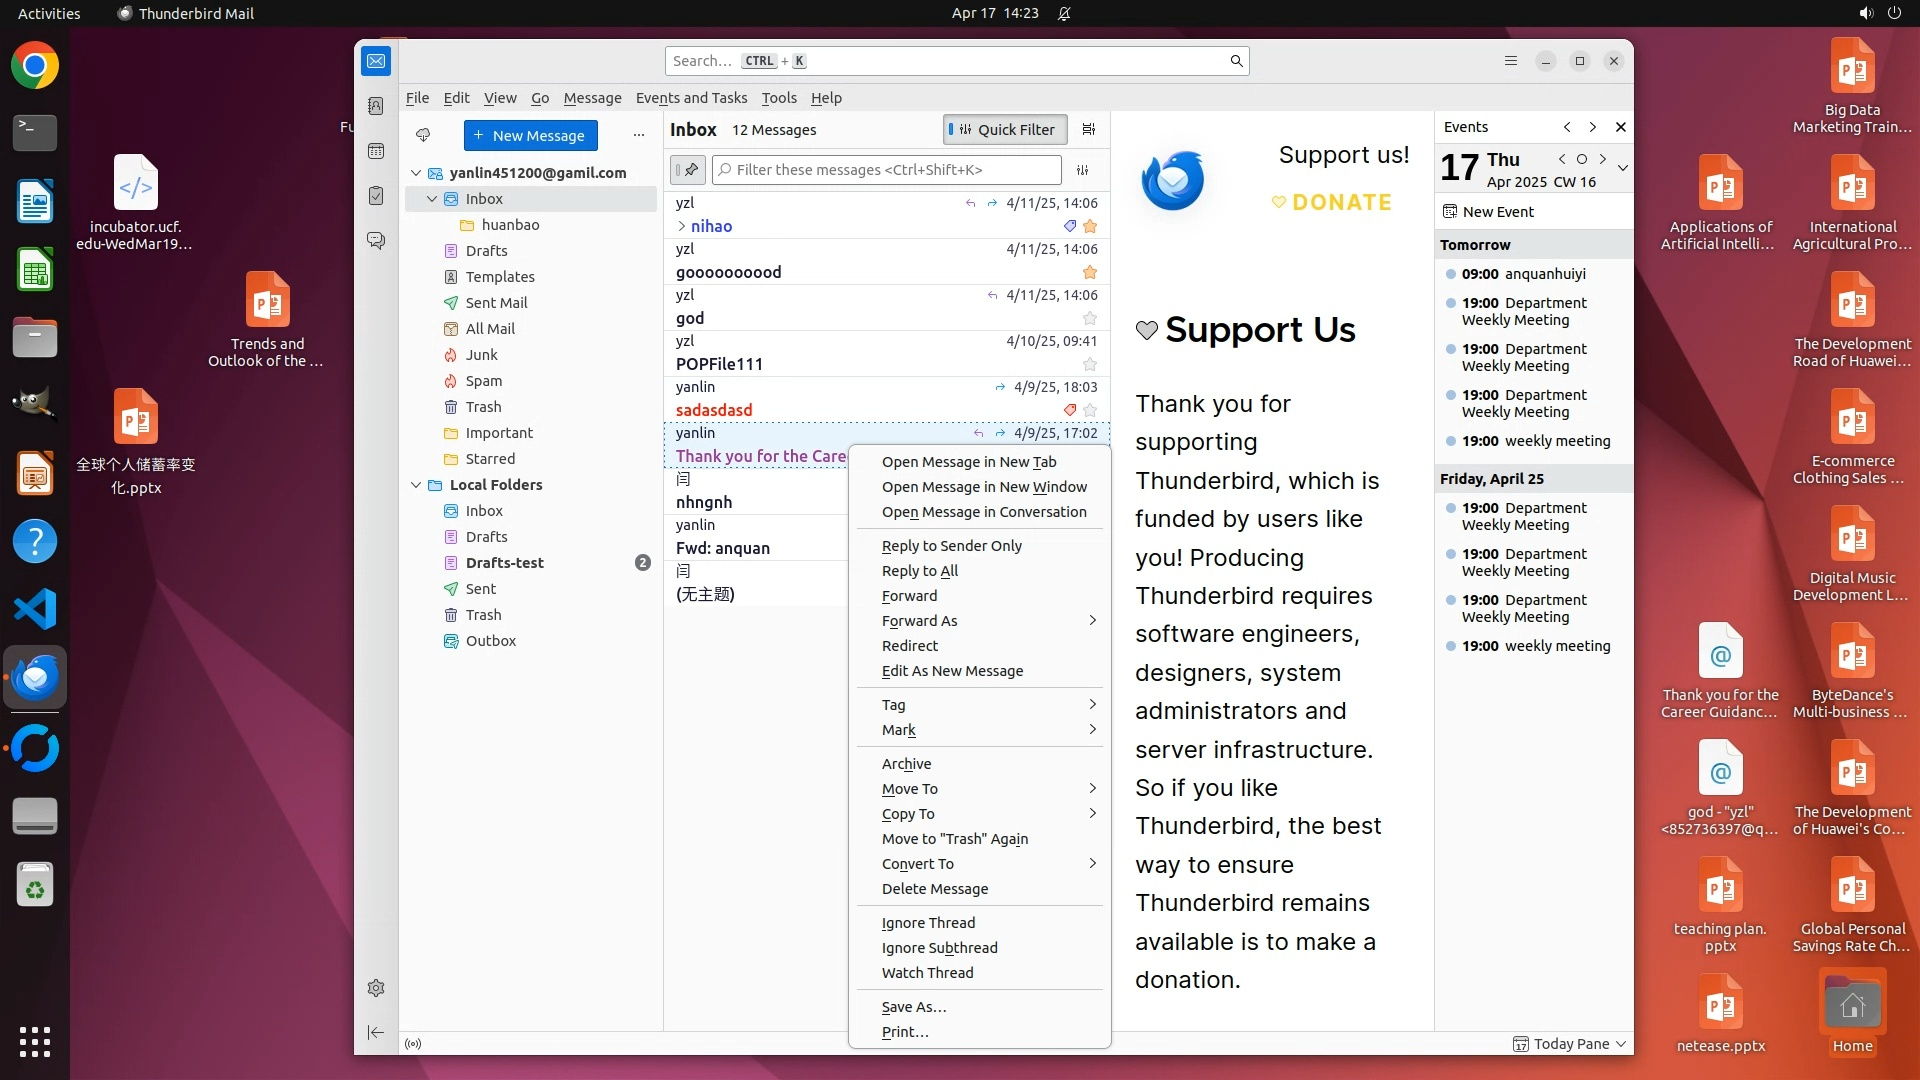The height and width of the screenshot is (1080, 1920).
Task: Choose Forward in the context menu
Action: 909,596
